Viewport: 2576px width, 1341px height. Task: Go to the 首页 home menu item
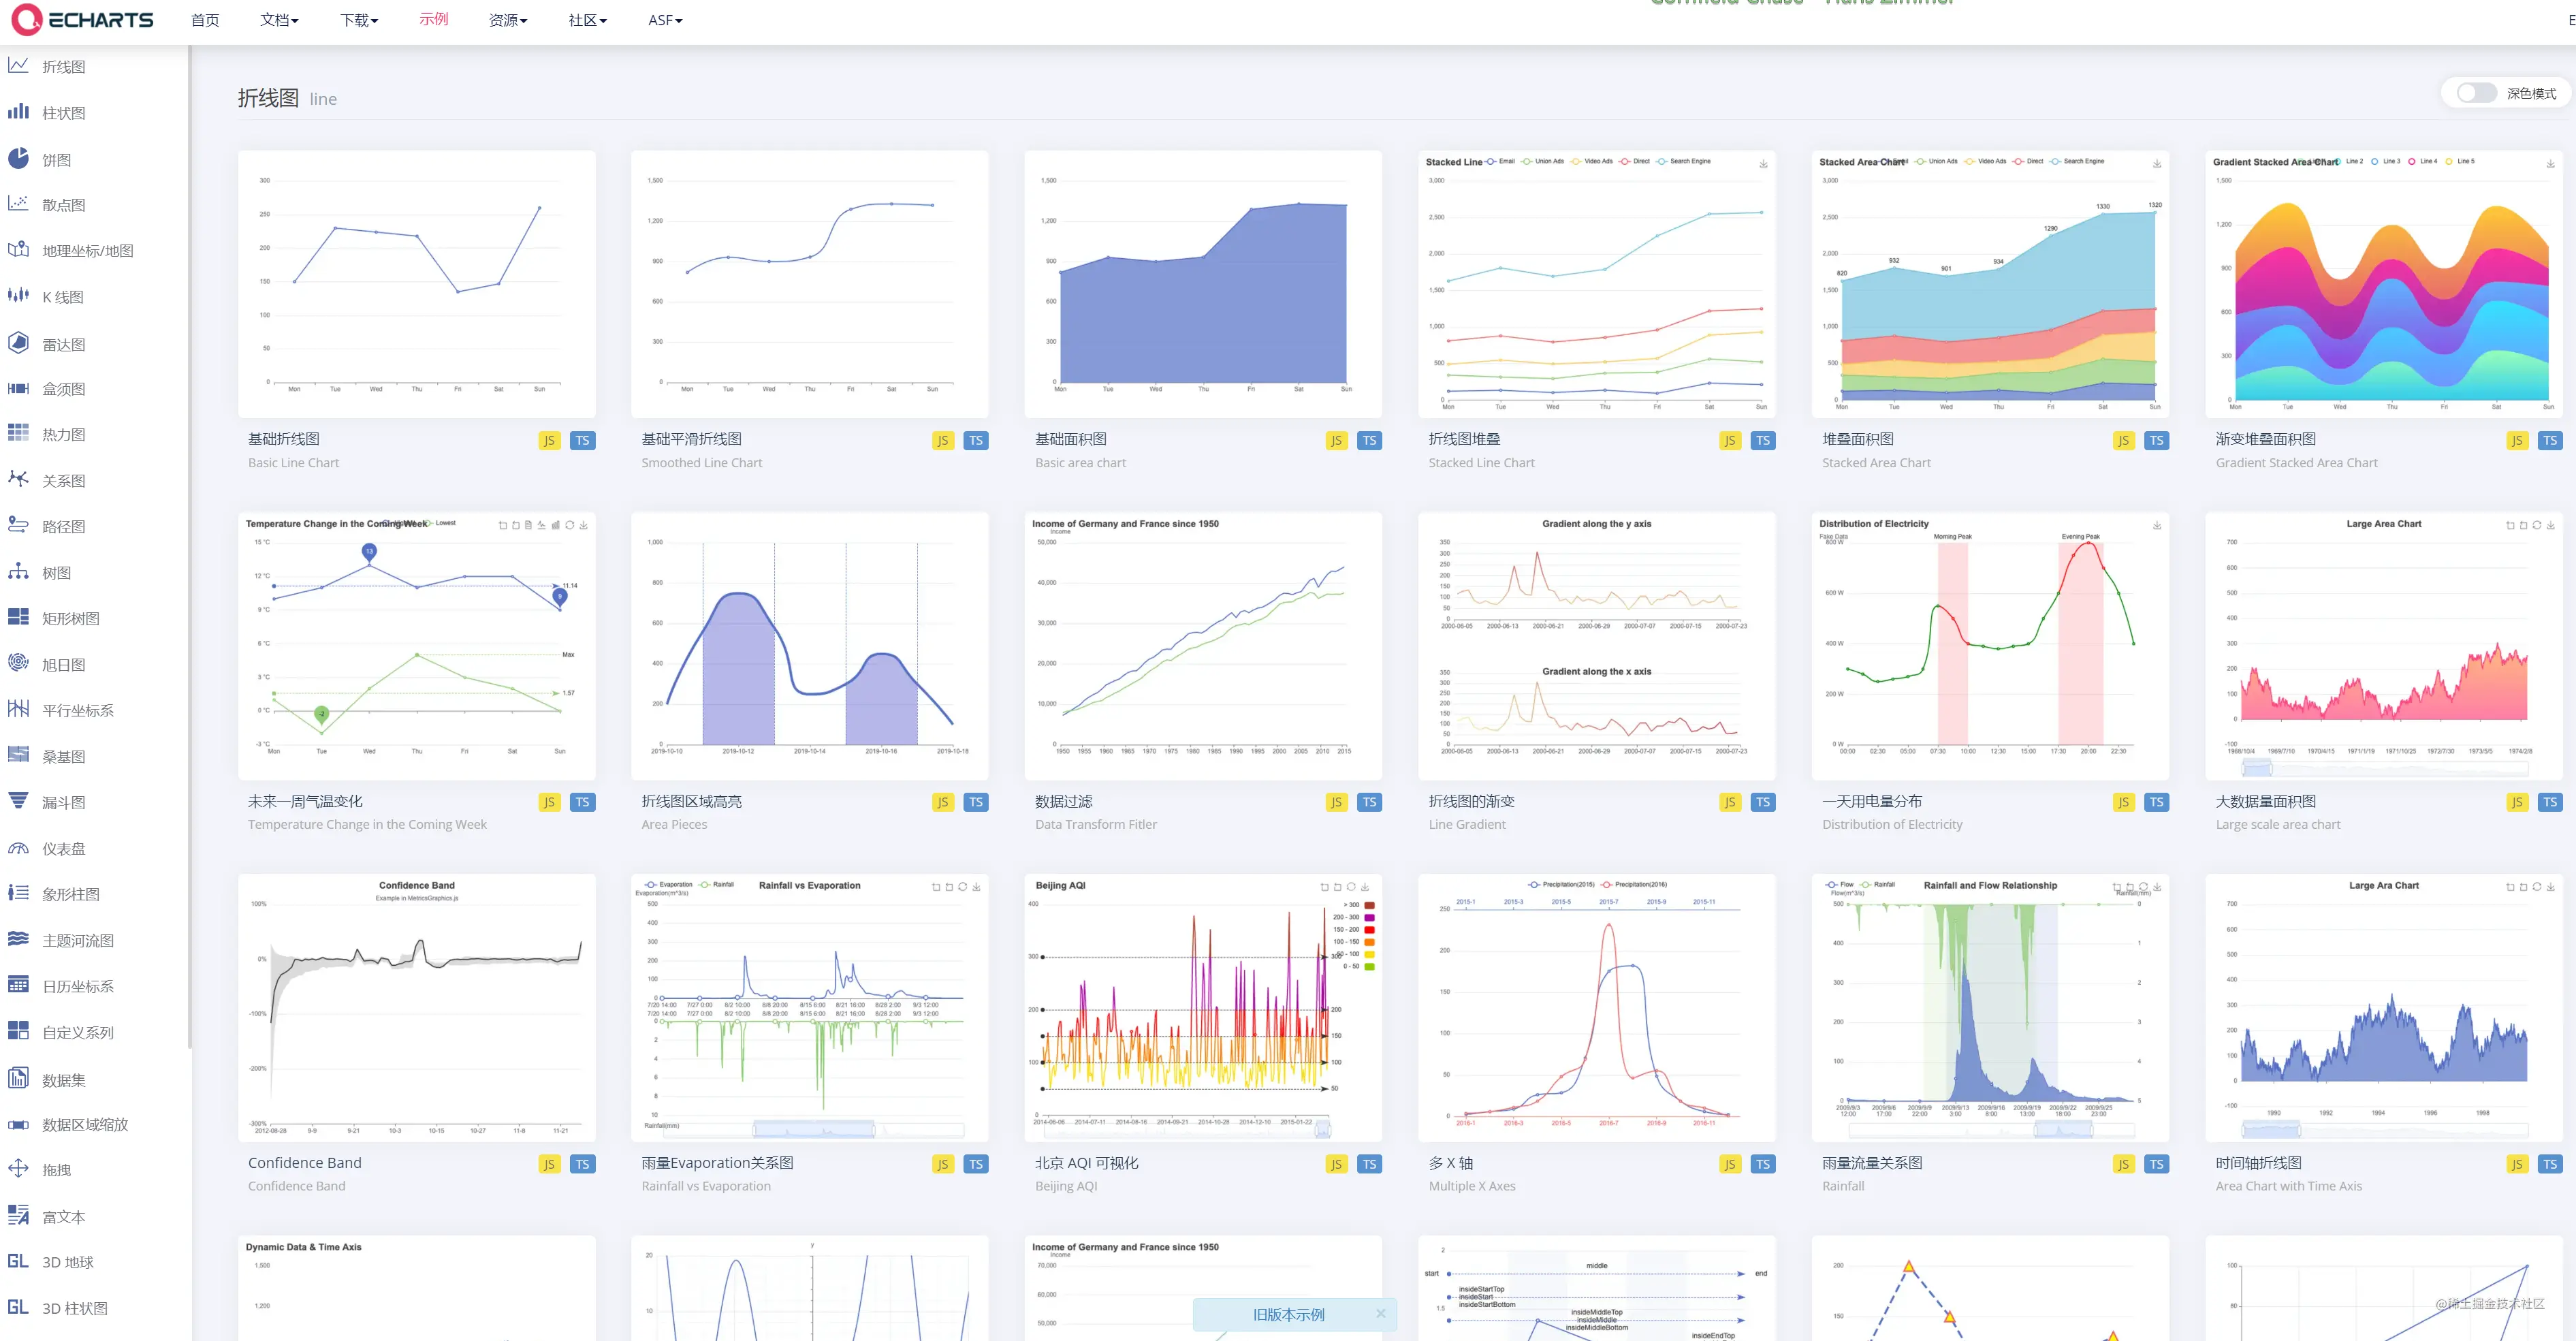[205, 20]
